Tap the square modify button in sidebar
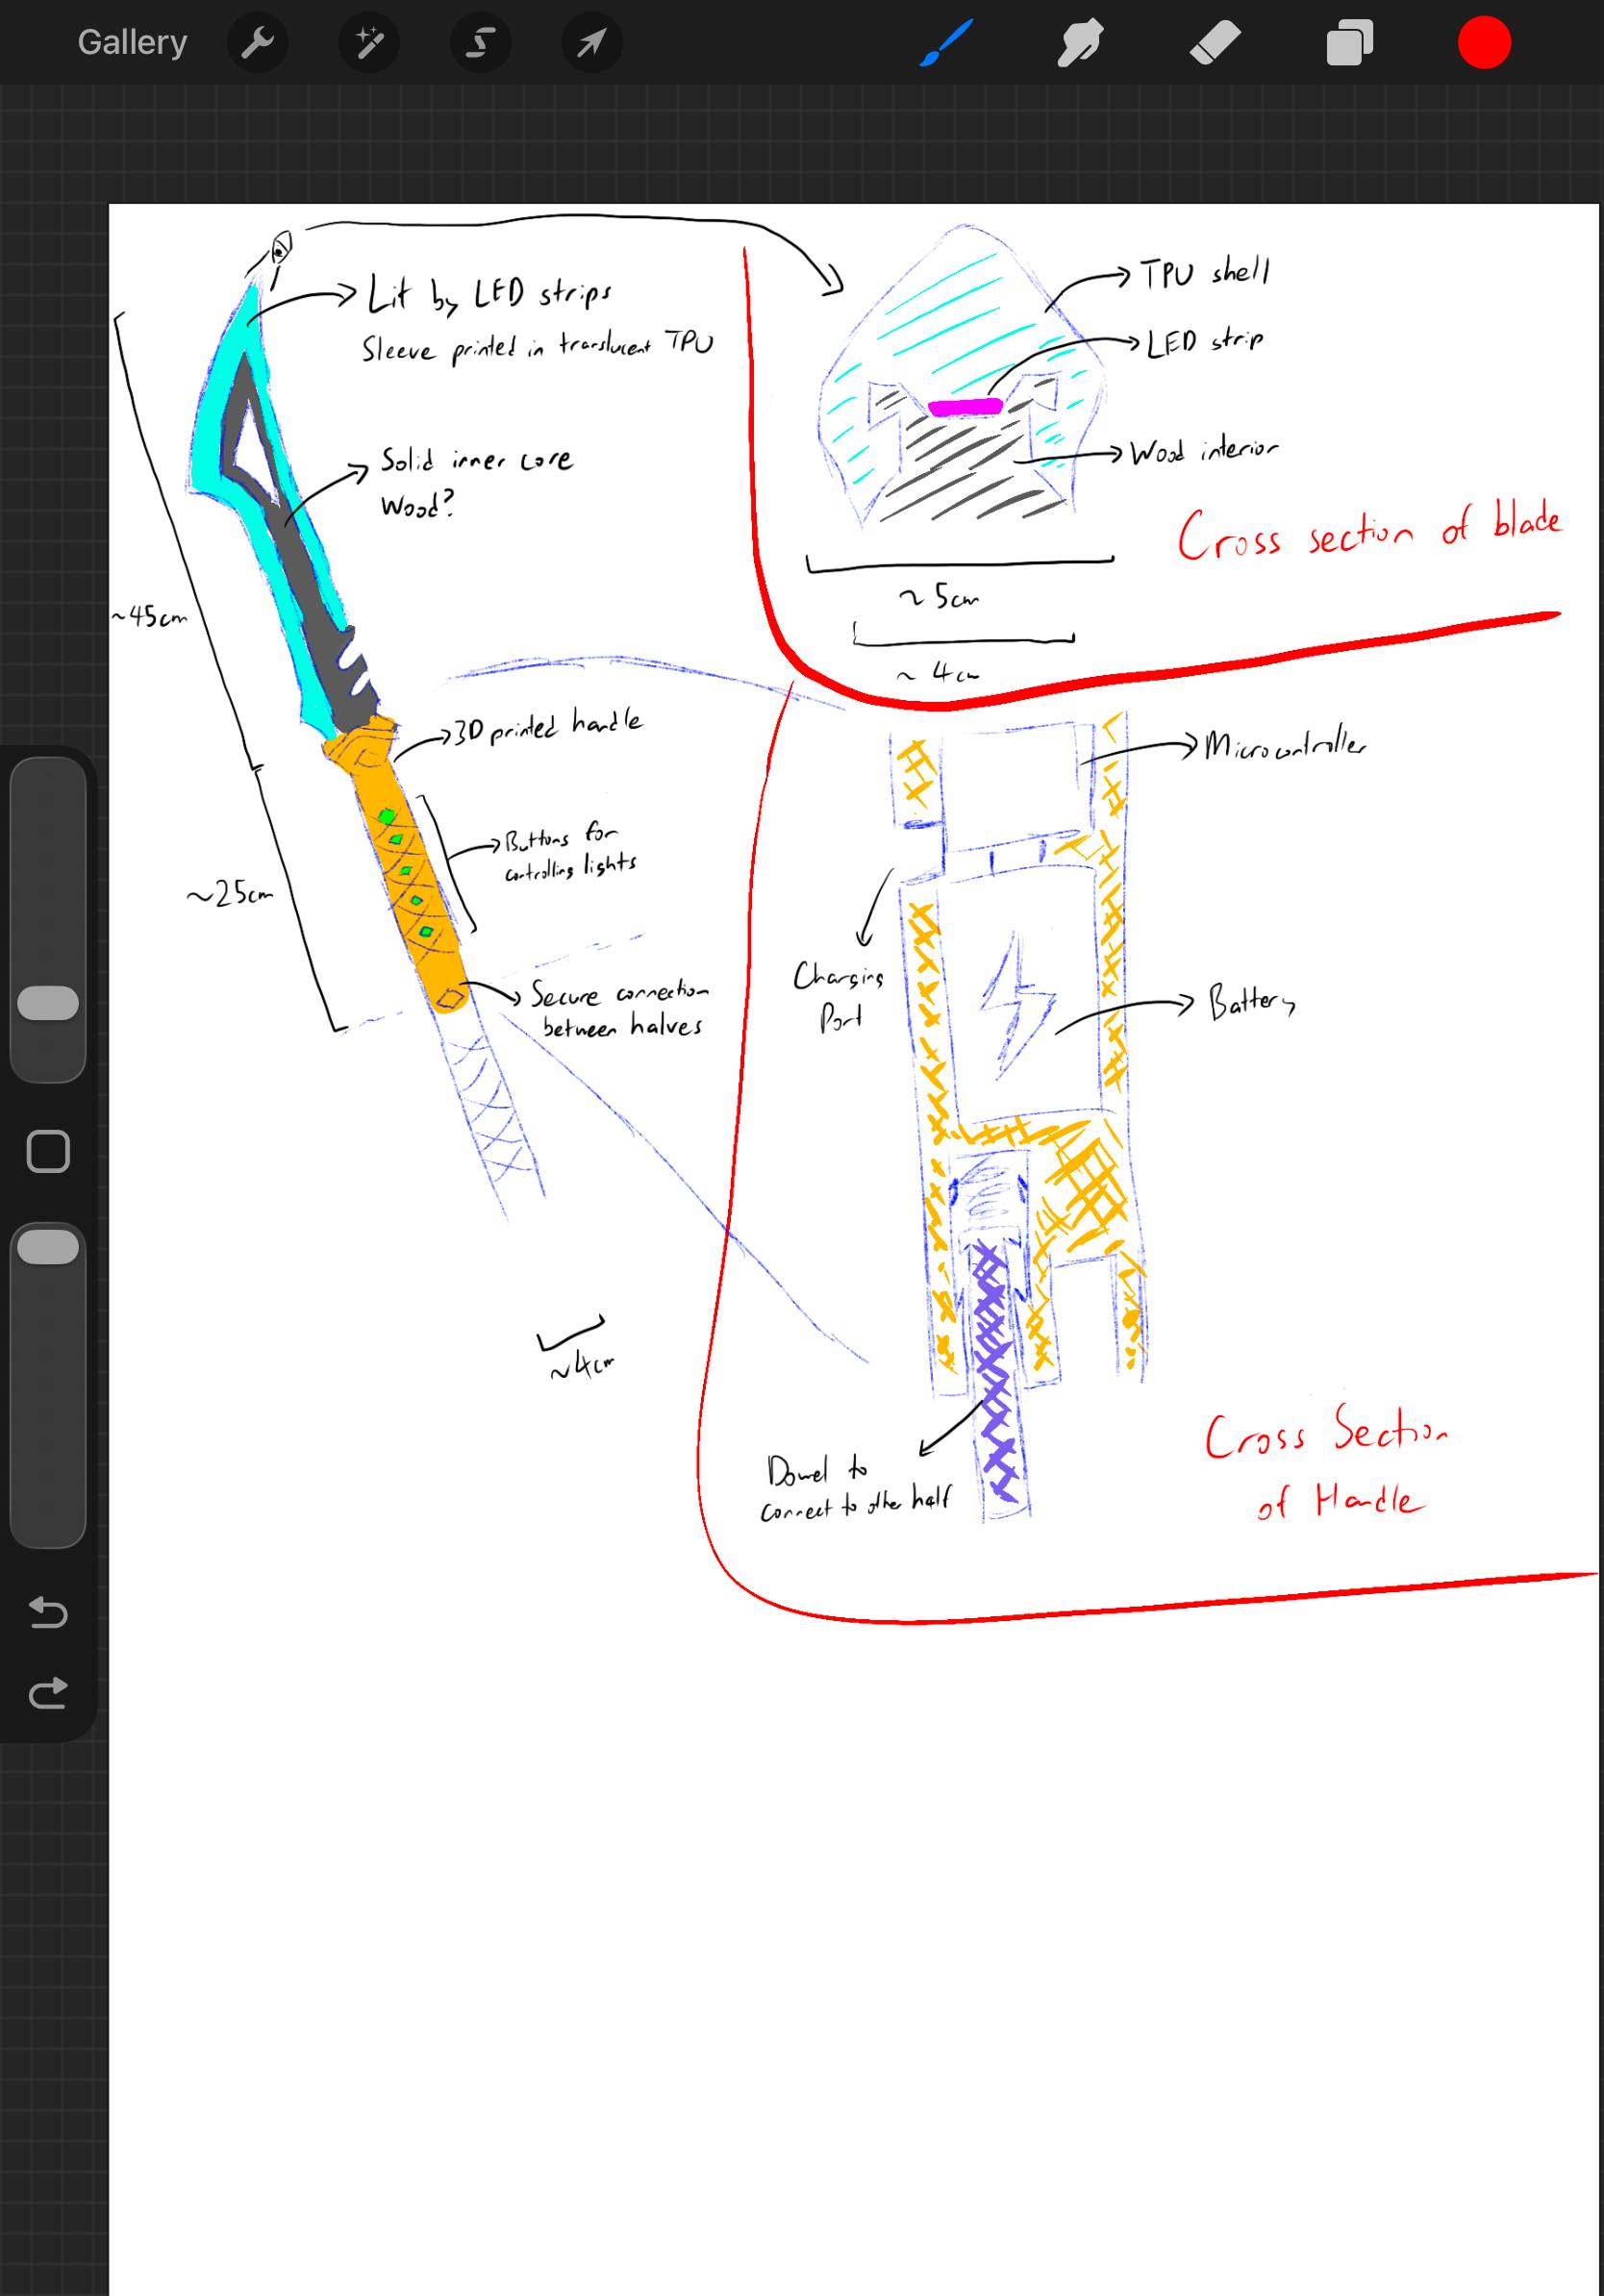Viewport: 1604px width, 2296px height. [x=48, y=1152]
